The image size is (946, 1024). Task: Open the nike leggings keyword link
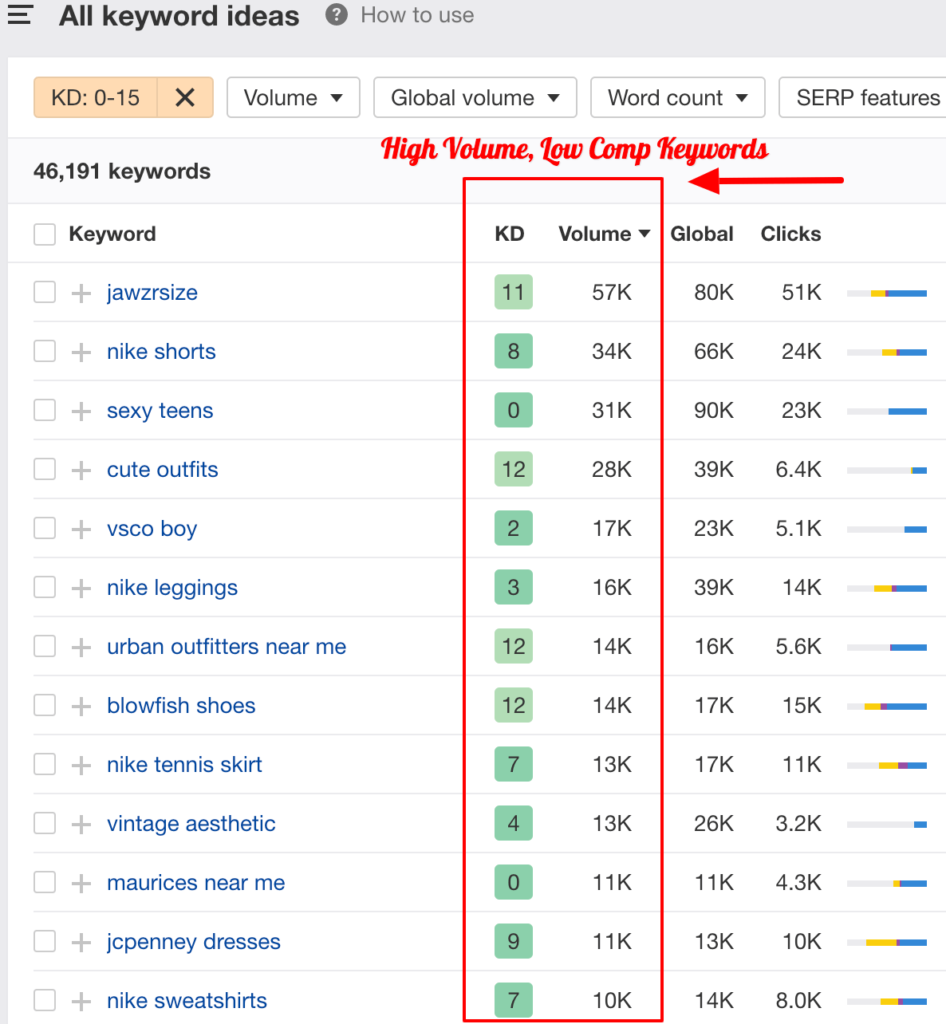(x=172, y=588)
